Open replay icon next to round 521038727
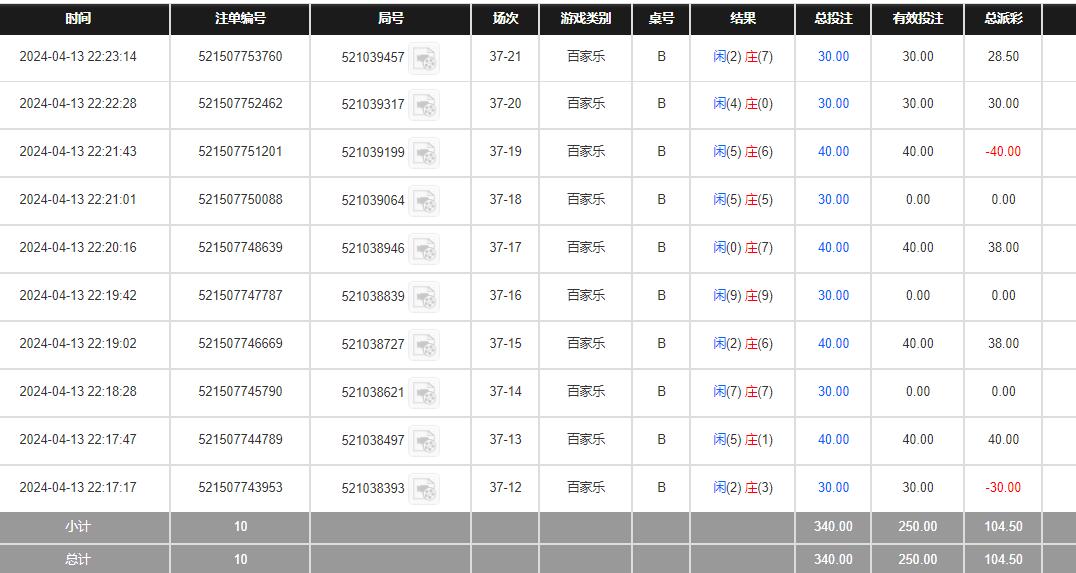 point(424,345)
